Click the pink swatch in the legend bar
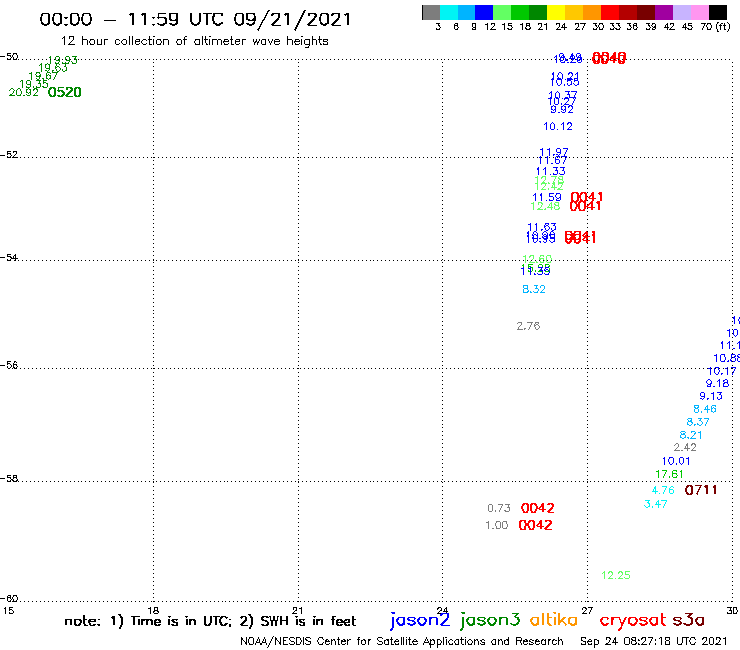This screenshot has height=650, width=740. 700,12
